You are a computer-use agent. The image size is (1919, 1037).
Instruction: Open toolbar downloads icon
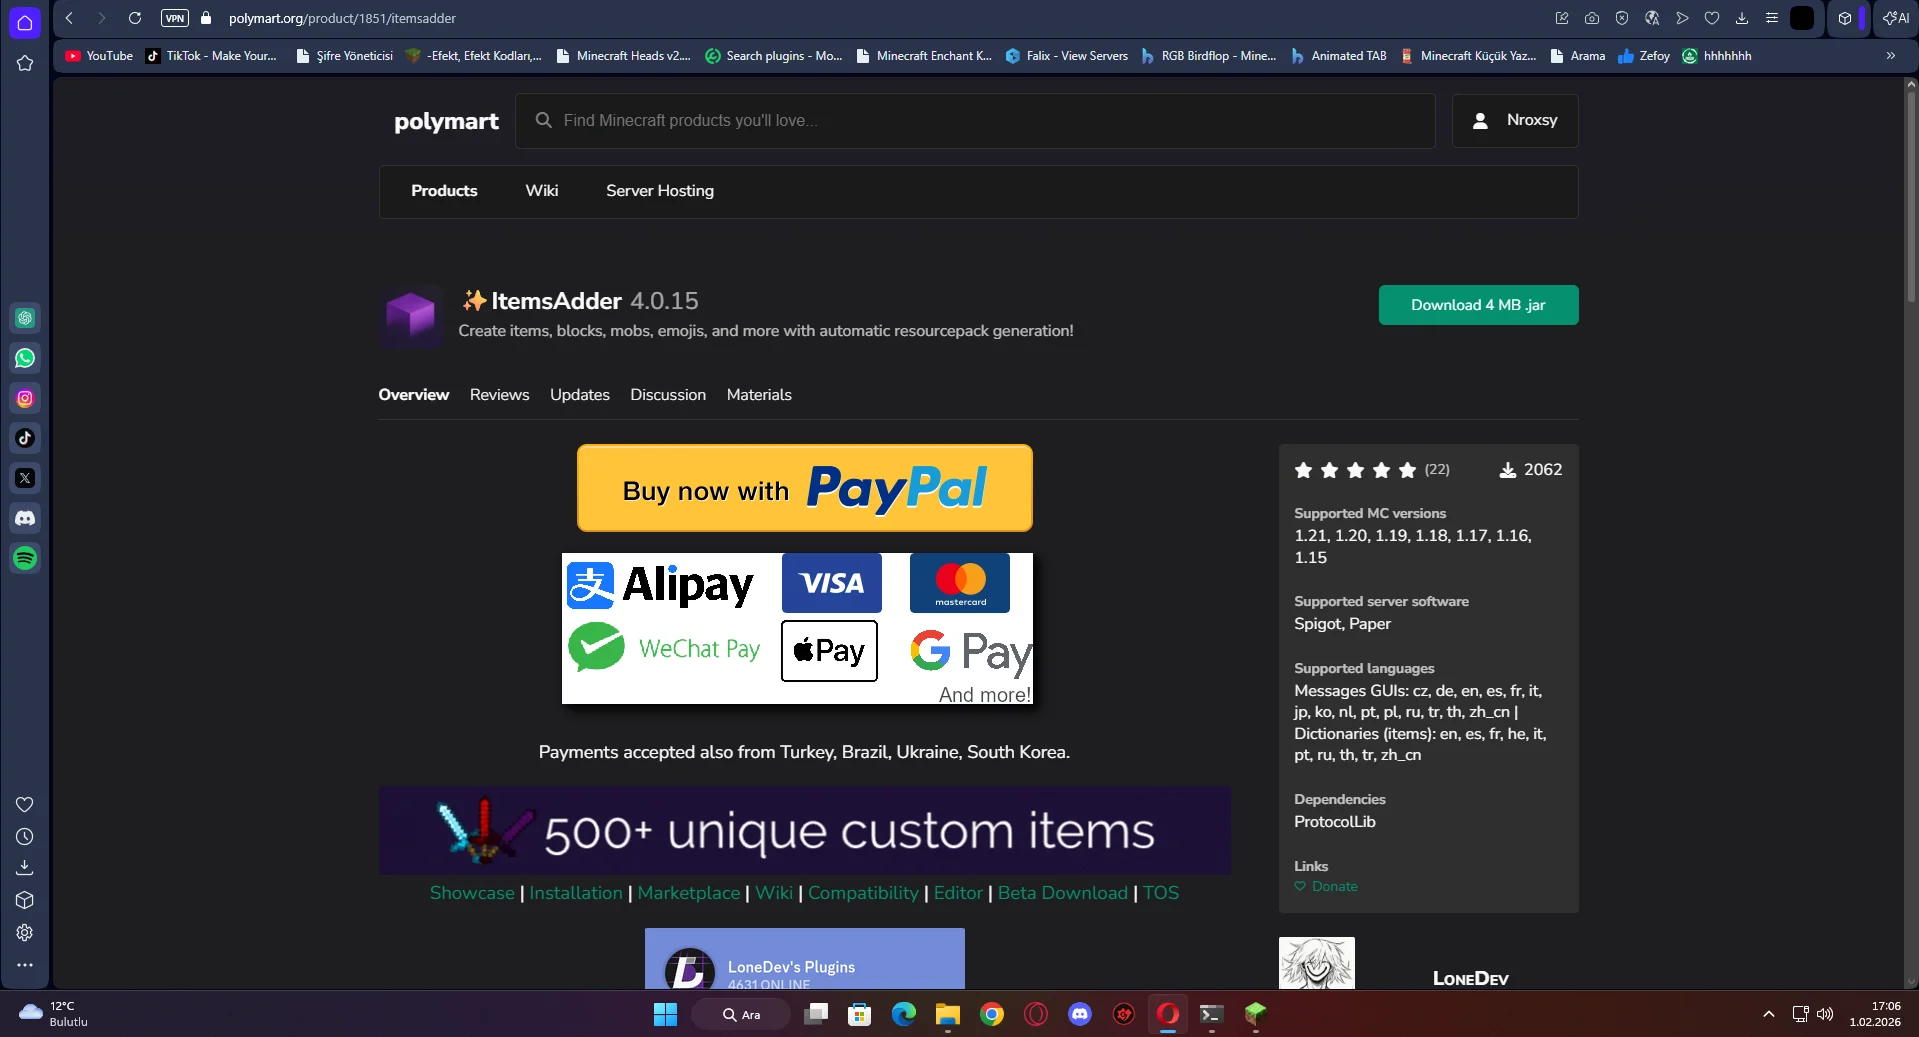coord(1742,18)
